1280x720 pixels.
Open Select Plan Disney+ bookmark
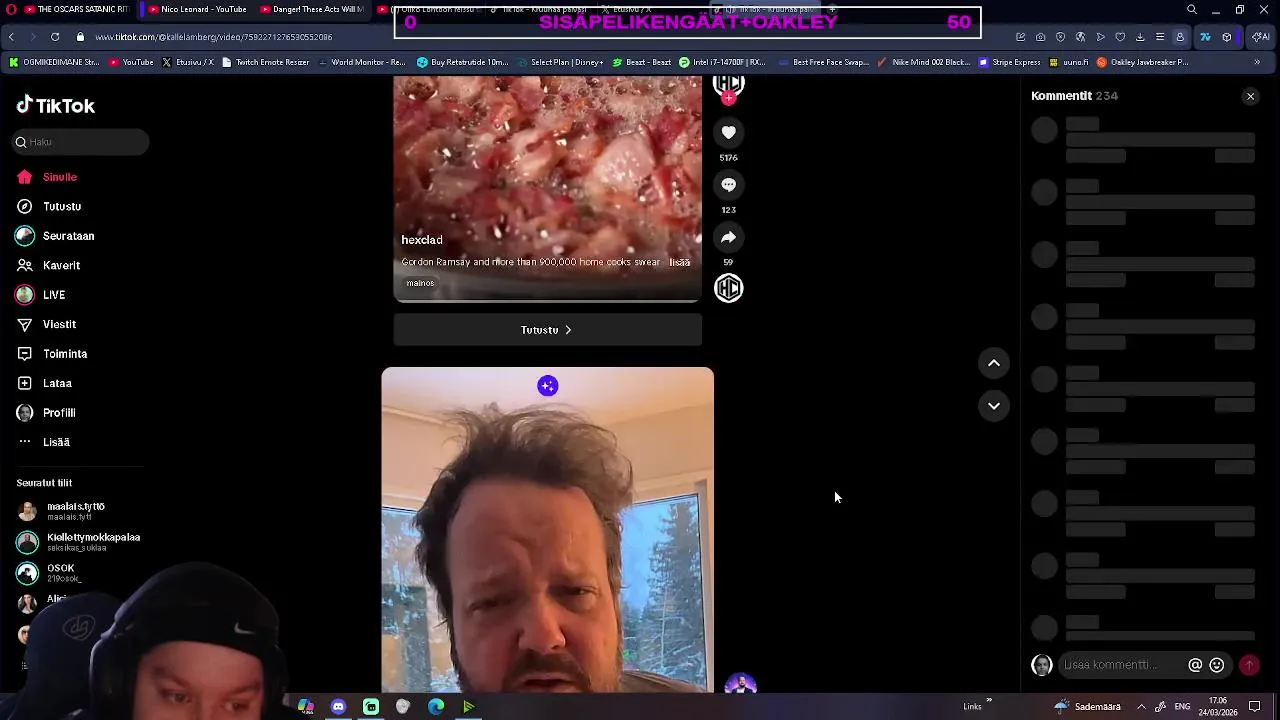(559, 62)
